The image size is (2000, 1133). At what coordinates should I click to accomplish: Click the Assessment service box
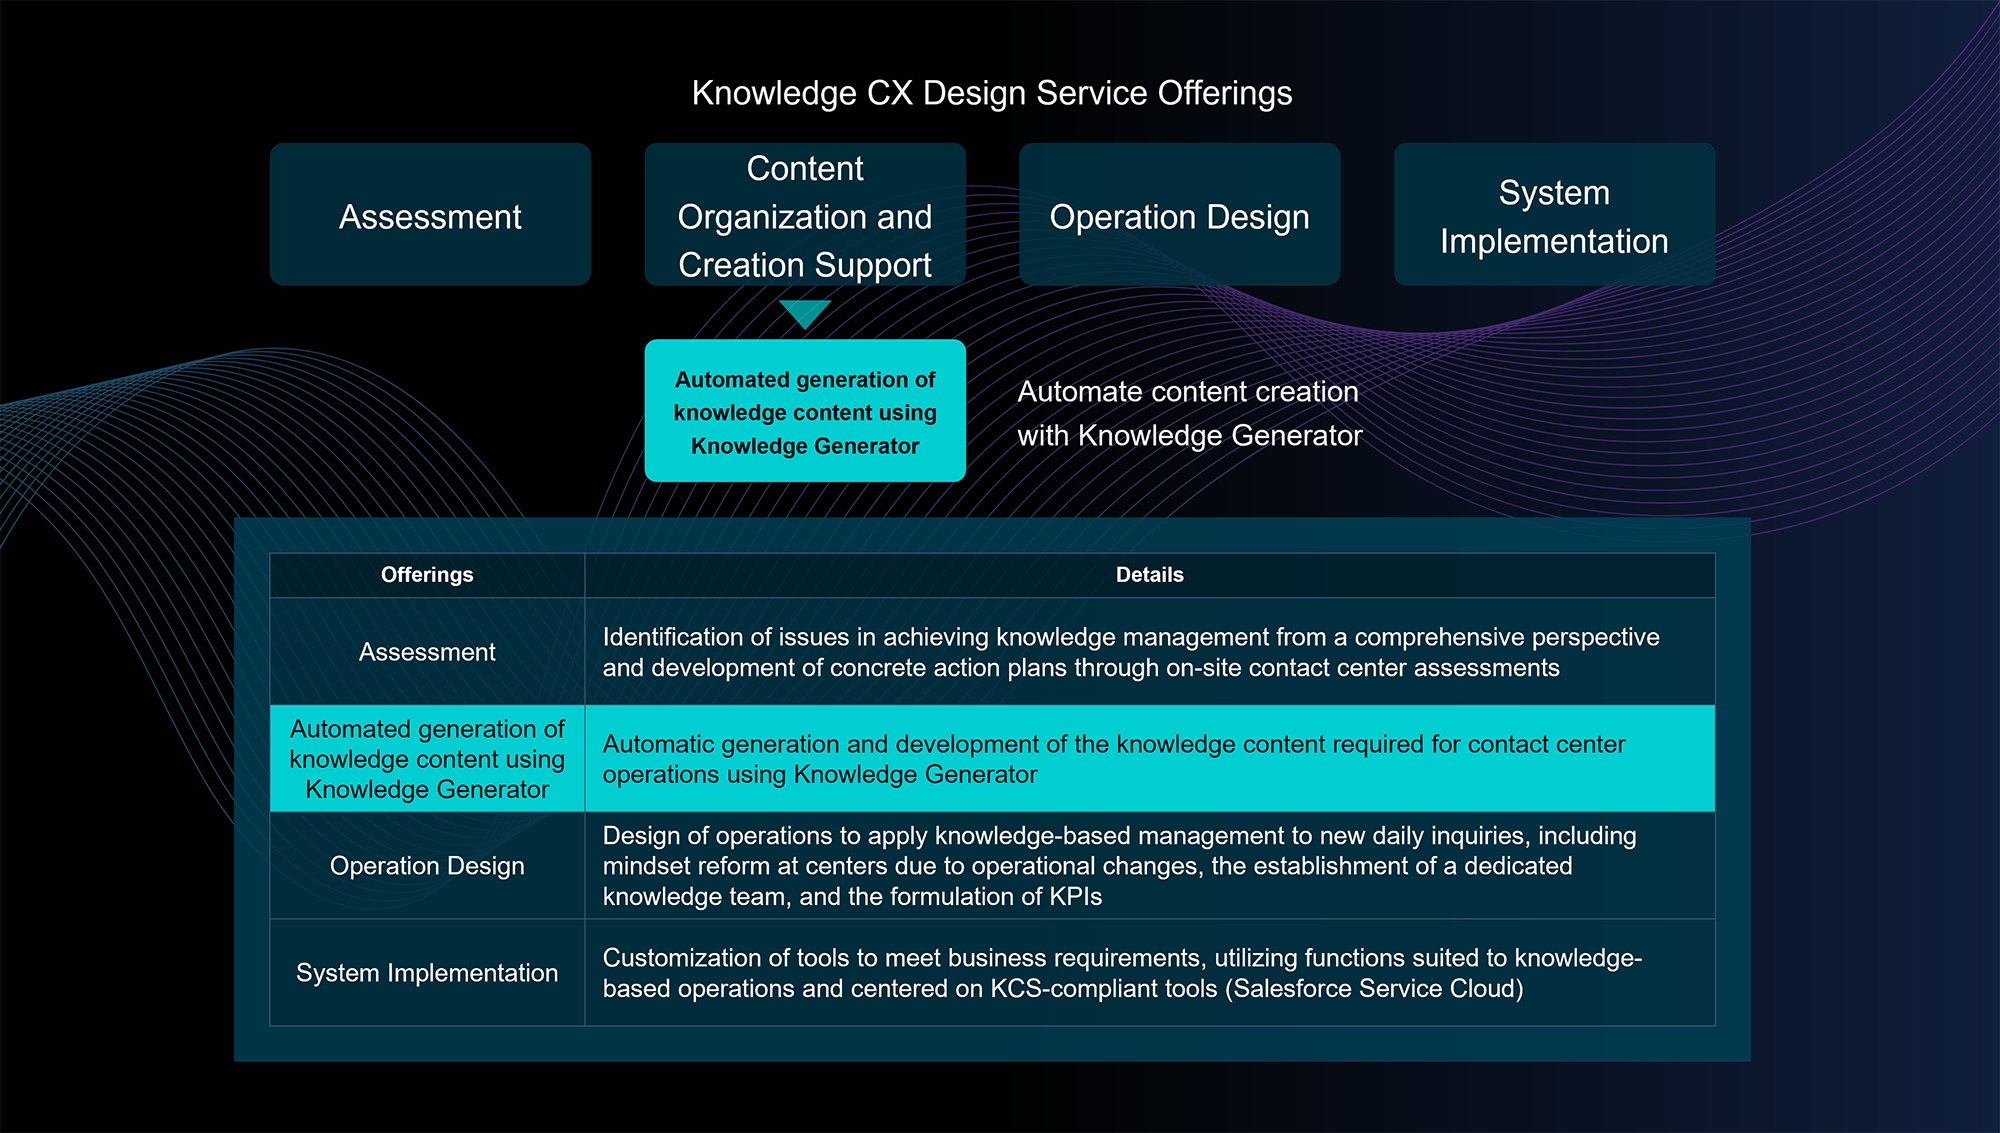(x=430, y=215)
